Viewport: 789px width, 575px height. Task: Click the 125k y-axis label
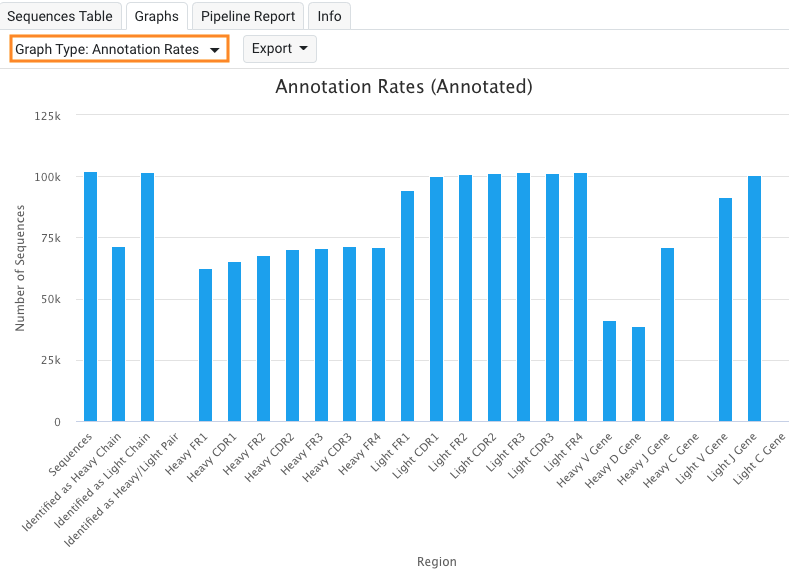click(x=47, y=116)
